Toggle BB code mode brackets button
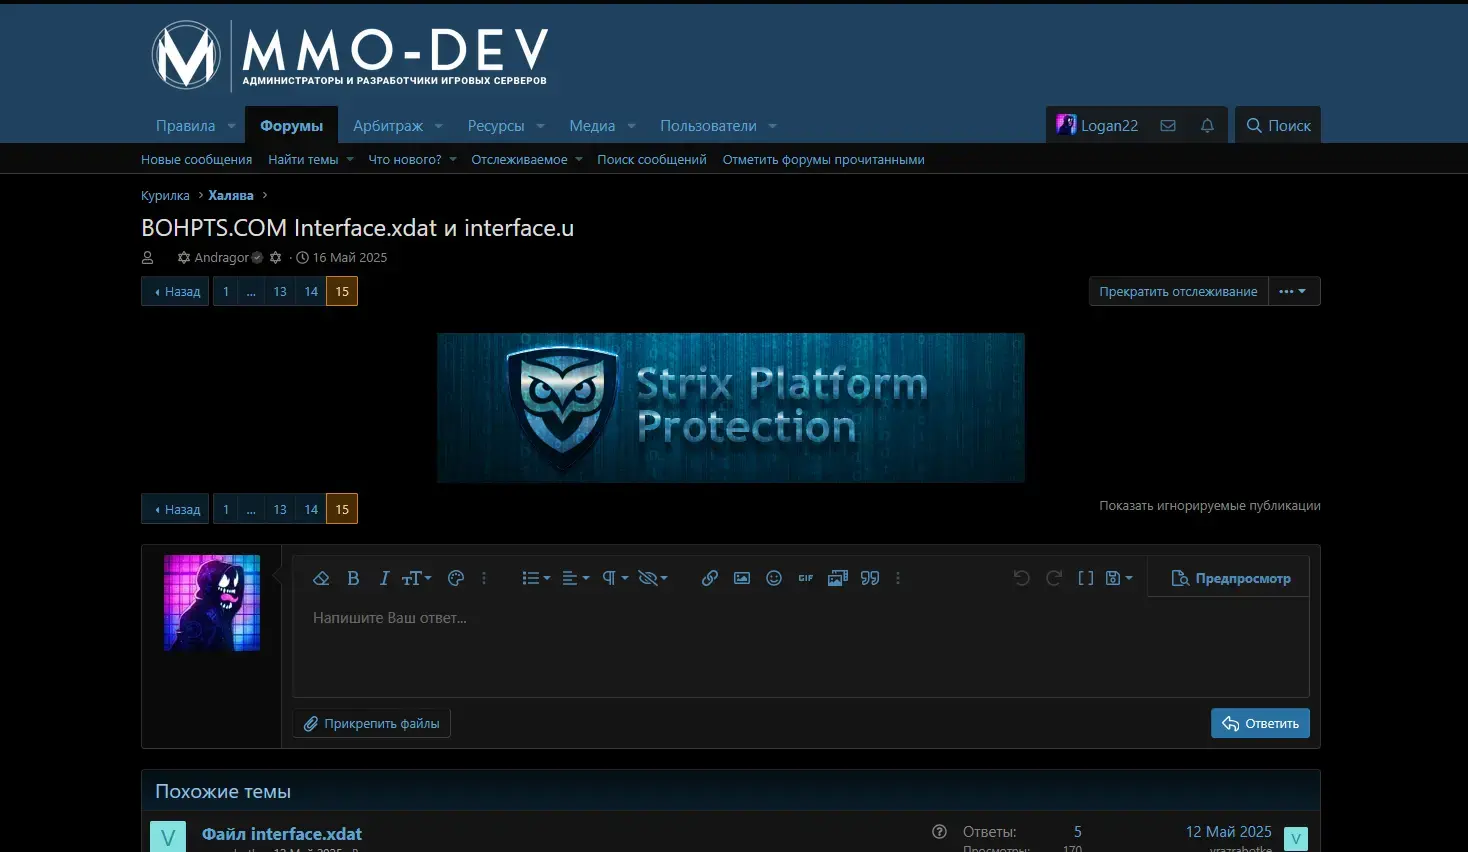Image resolution: width=1468 pixels, height=852 pixels. [1085, 578]
